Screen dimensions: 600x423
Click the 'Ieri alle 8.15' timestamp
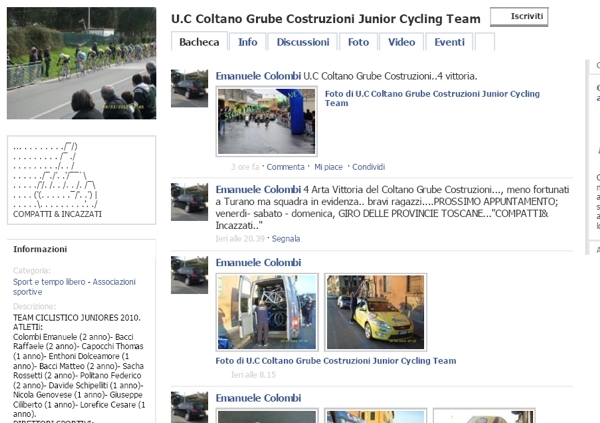coord(253,375)
